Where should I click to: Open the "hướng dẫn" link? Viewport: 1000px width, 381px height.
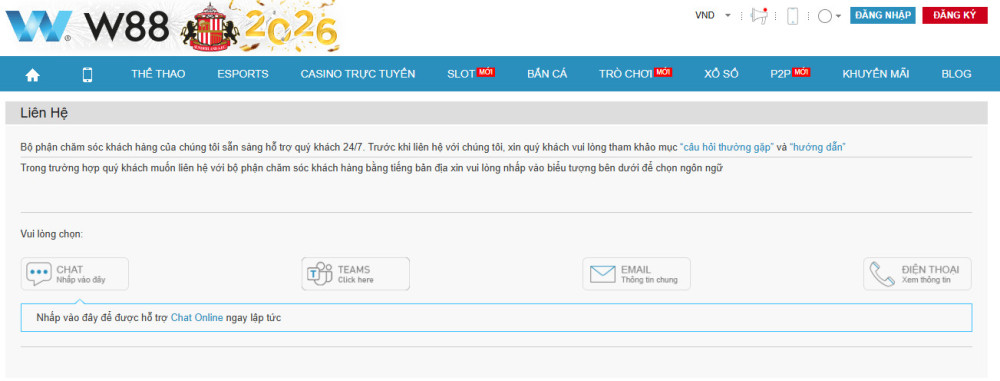click(x=818, y=147)
